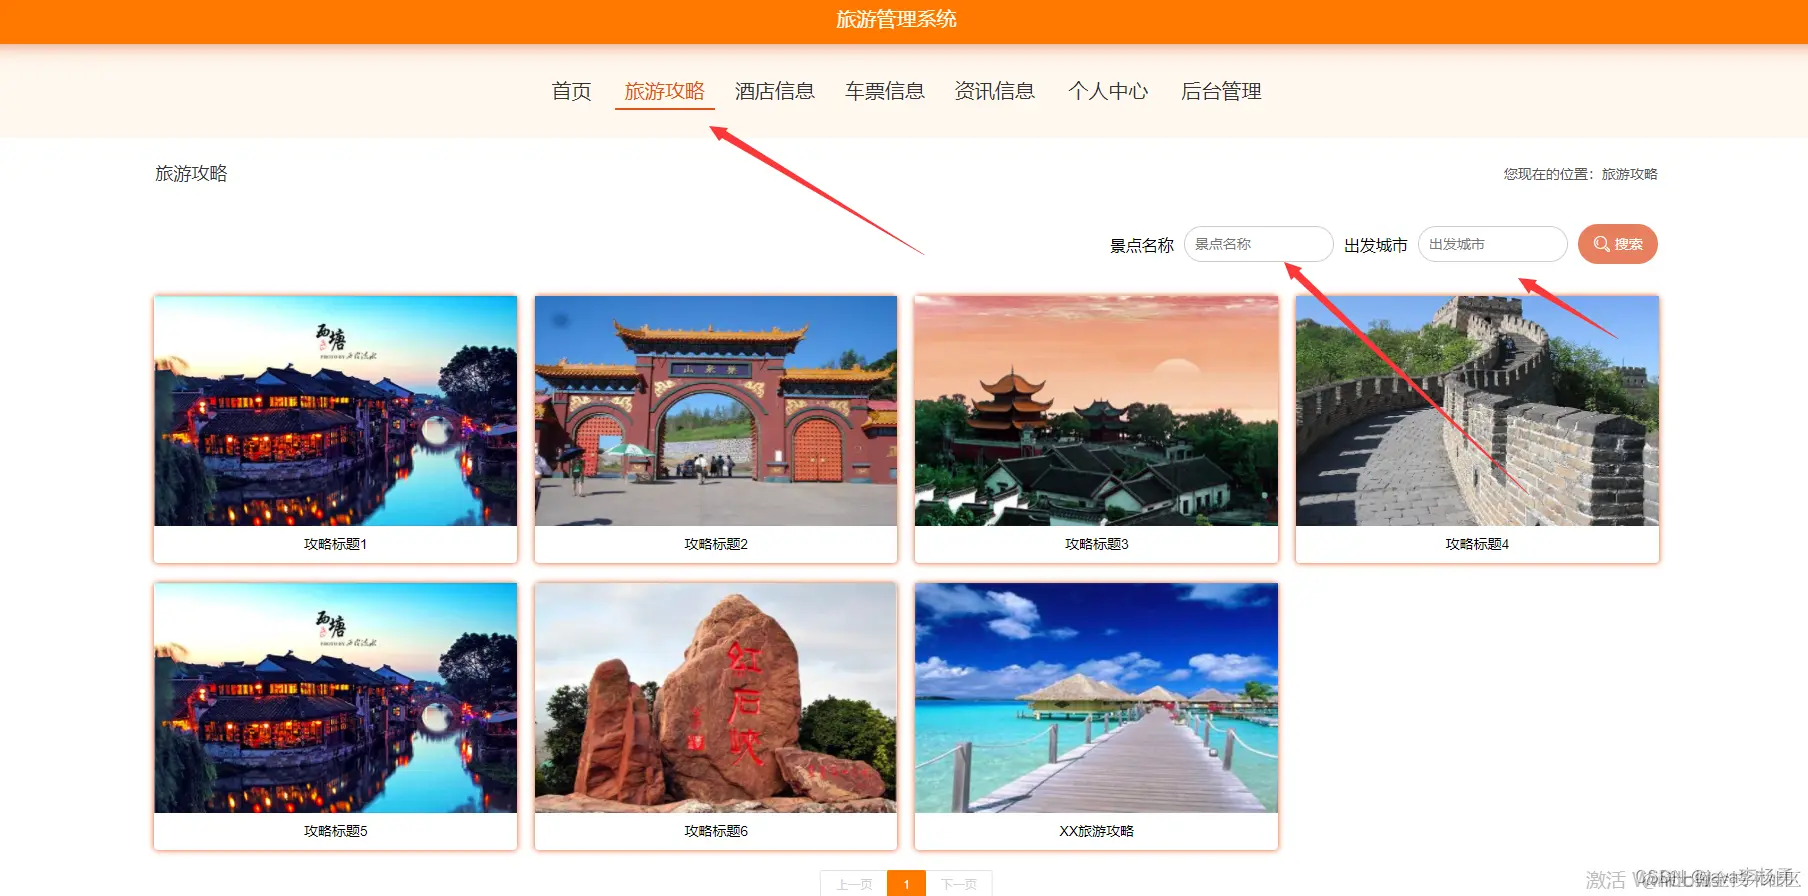This screenshot has width=1808, height=896.
Task: Open the 攻略标题2 red gate thumbnail
Action: click(x=716, y=410)
